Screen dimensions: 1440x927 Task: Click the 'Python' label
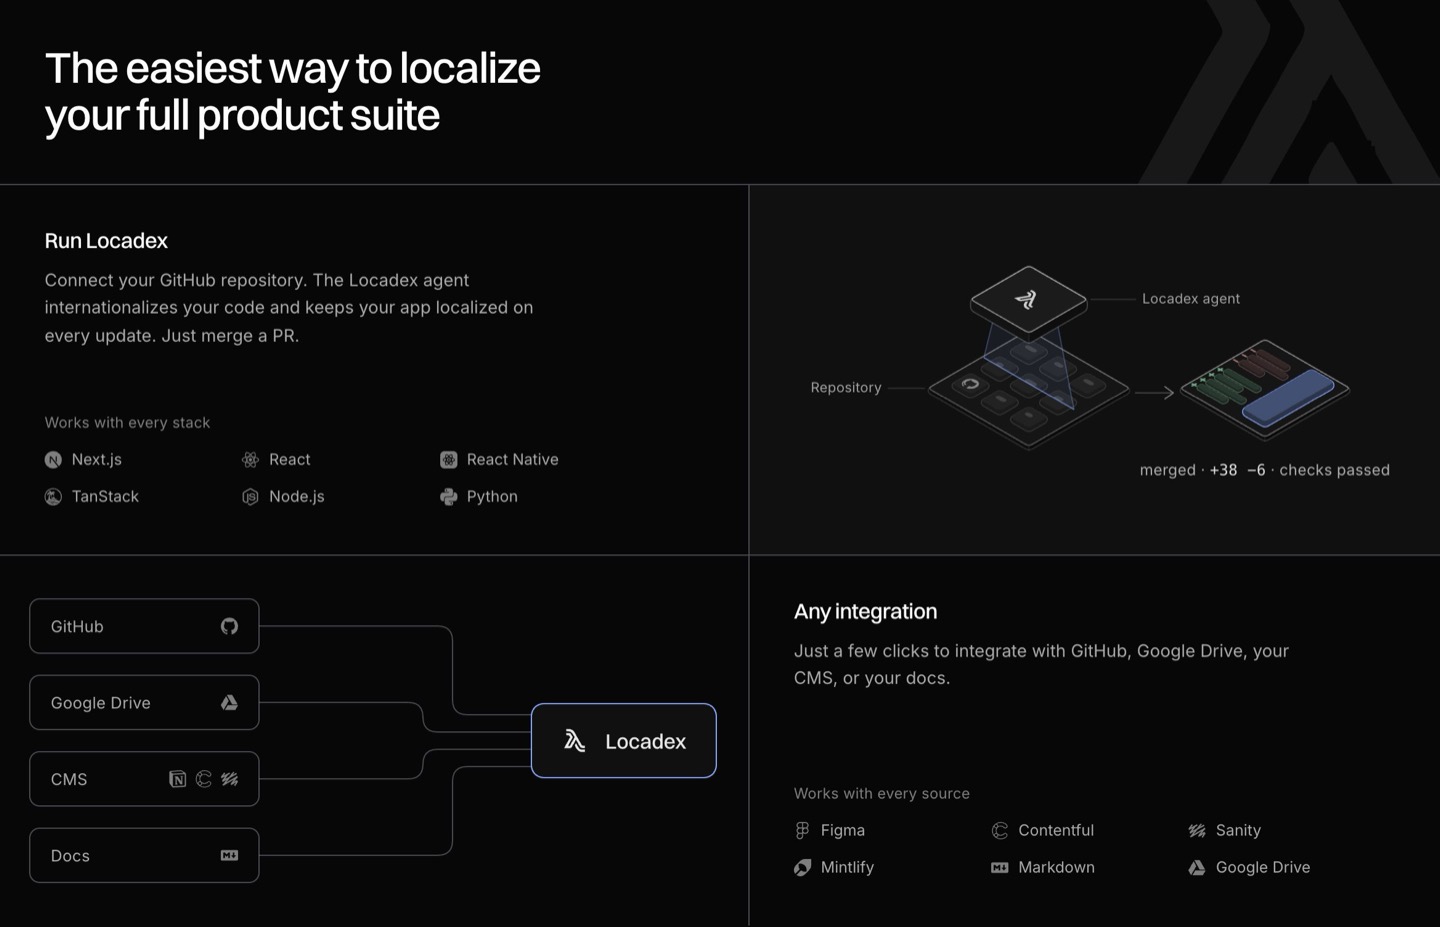(x=492, y=497)
